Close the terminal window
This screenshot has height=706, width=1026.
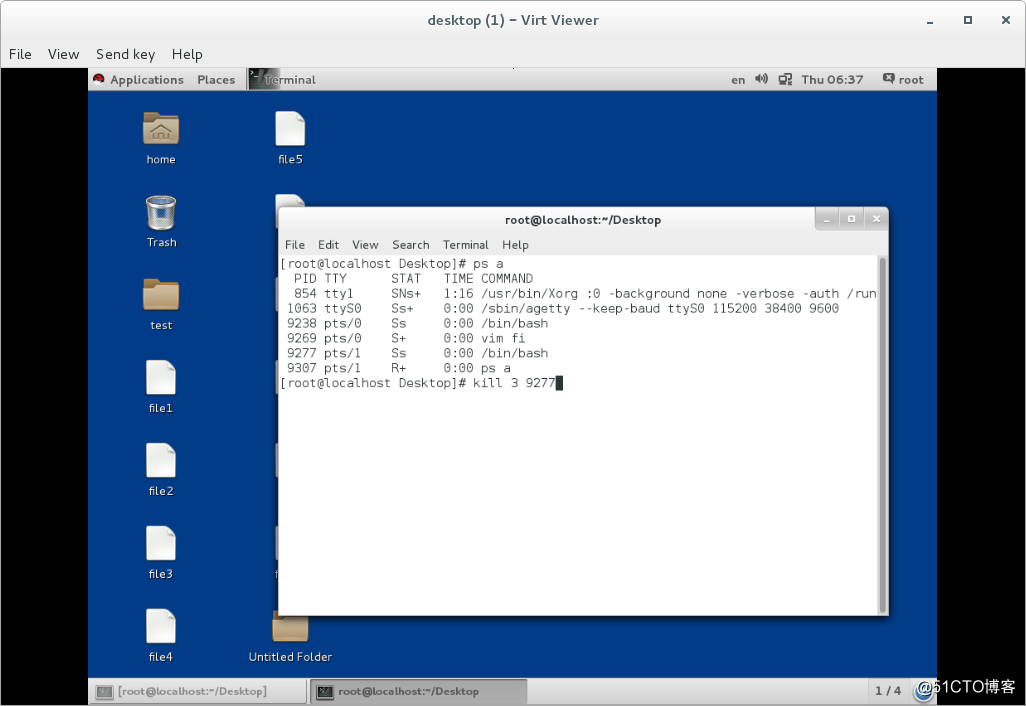click(876, 219)
